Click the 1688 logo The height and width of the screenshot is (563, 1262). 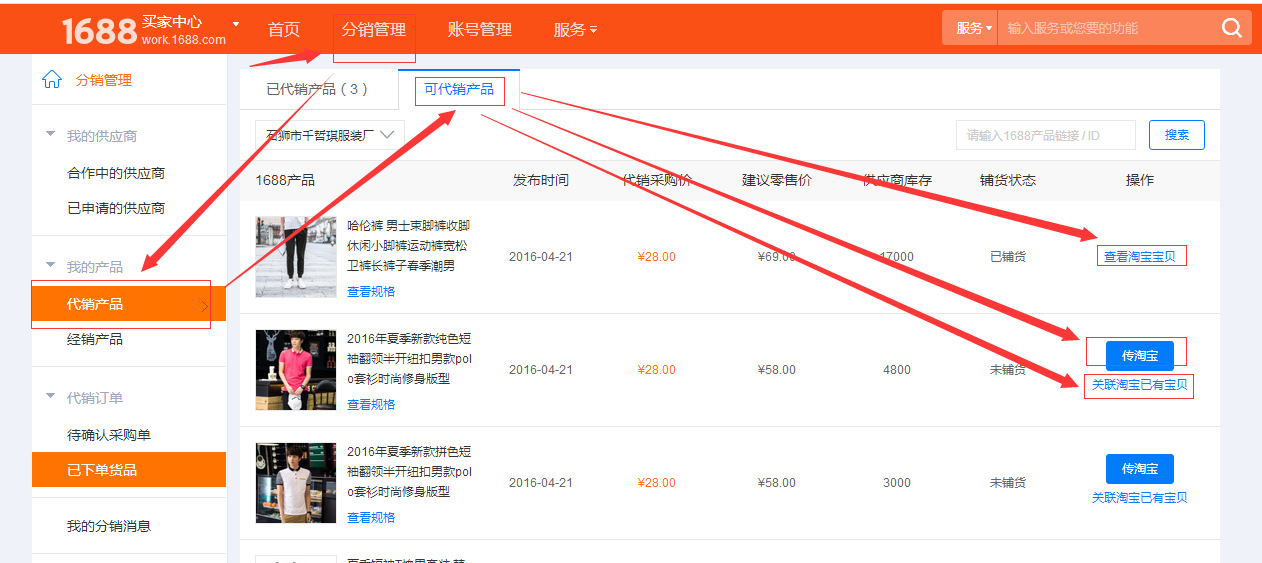coord(99,31)
